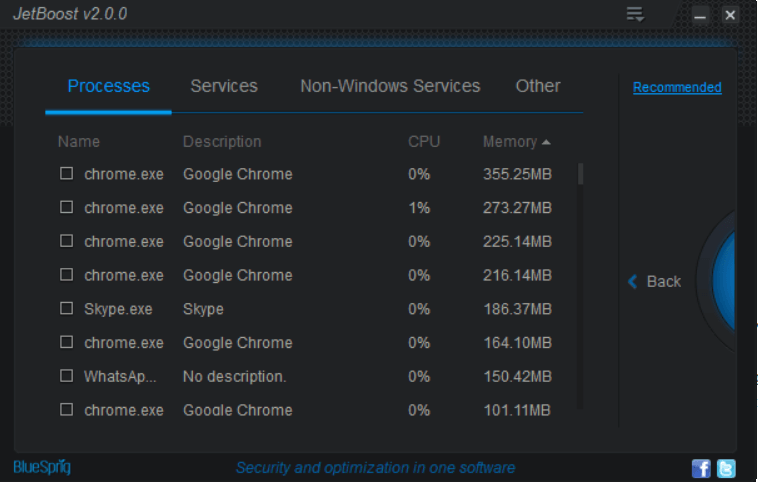Click the WhatsAp... process name
The height and width of the screenshot is (482, 758).
120,377
